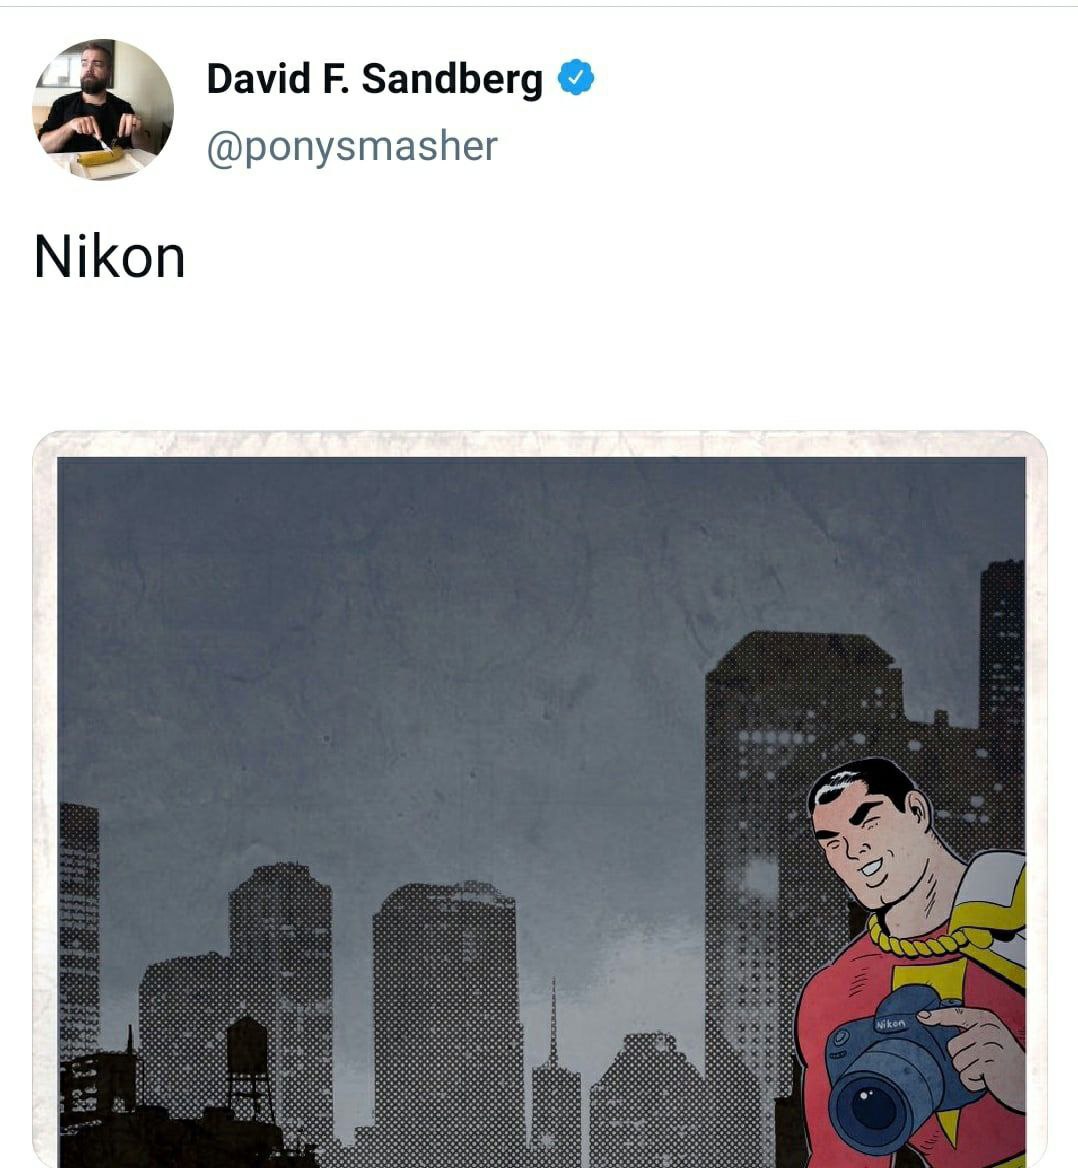Click the water tower silhouette
The image size is (1078, 1168).
point(247,1065)
